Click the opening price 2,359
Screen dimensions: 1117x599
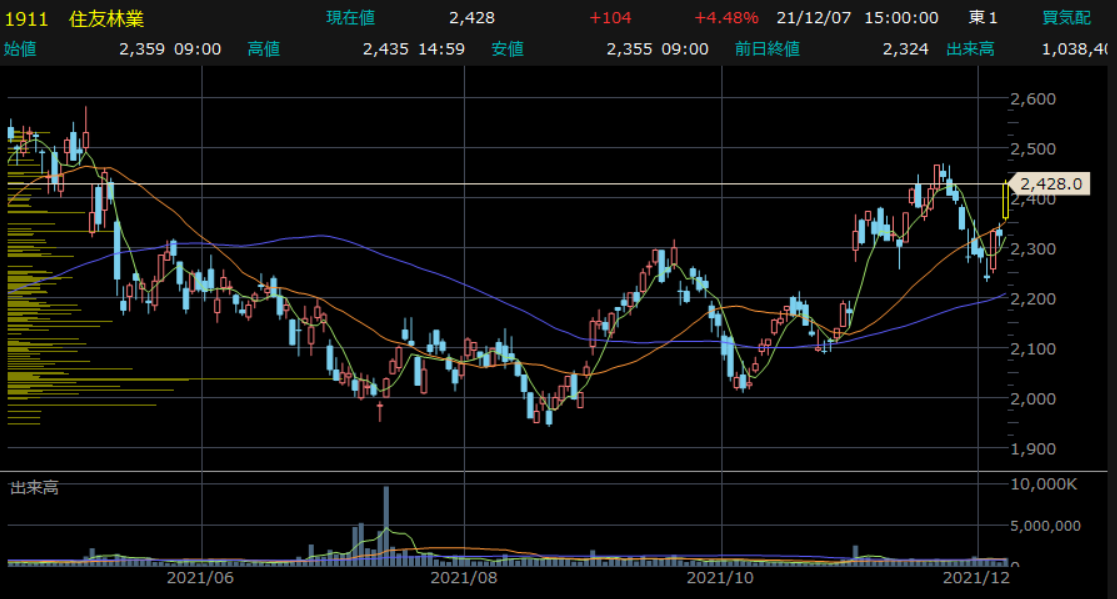pyautogui.click(x=142, y=49)
